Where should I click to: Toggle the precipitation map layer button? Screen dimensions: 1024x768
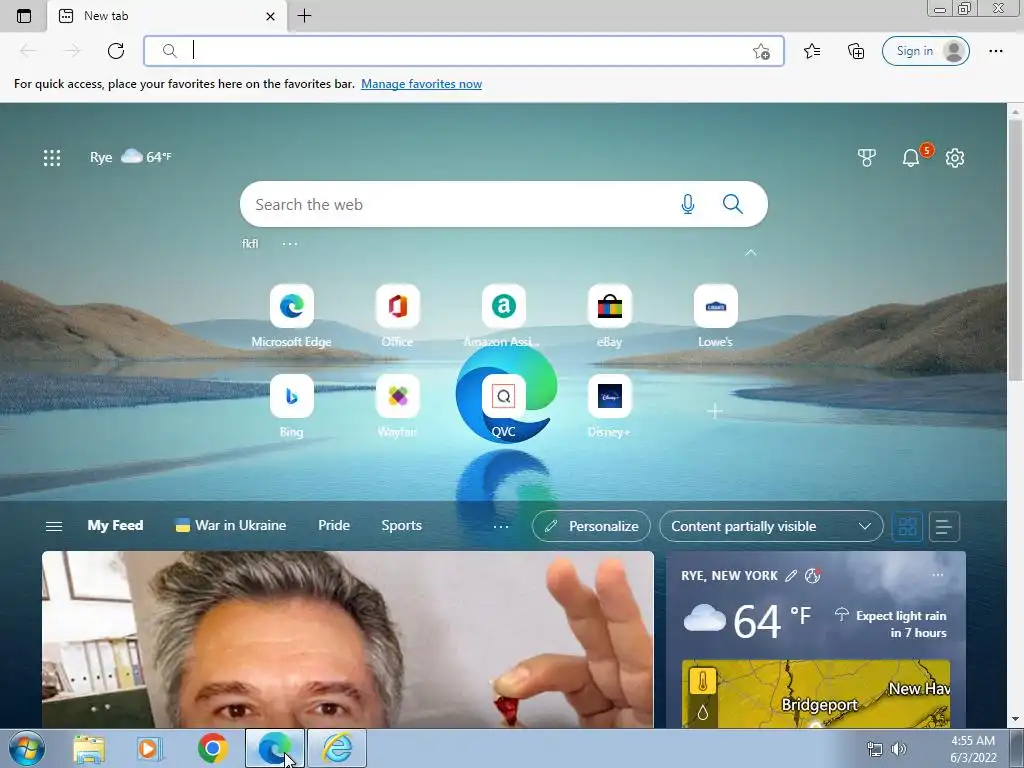coord(703,712)
